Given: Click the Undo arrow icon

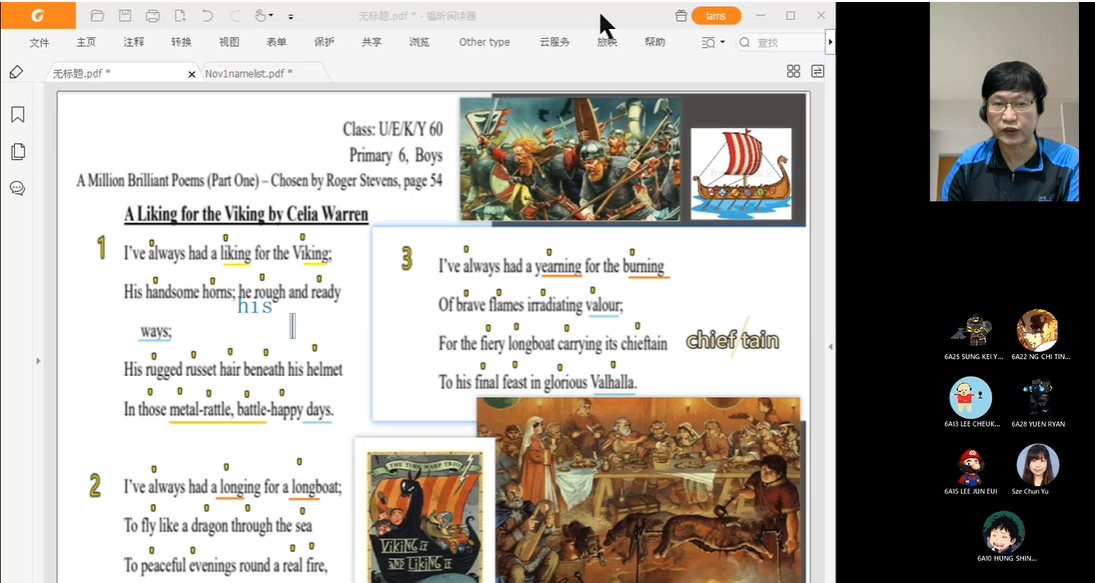Looking at the screenshot, I should tap(207, 15).
